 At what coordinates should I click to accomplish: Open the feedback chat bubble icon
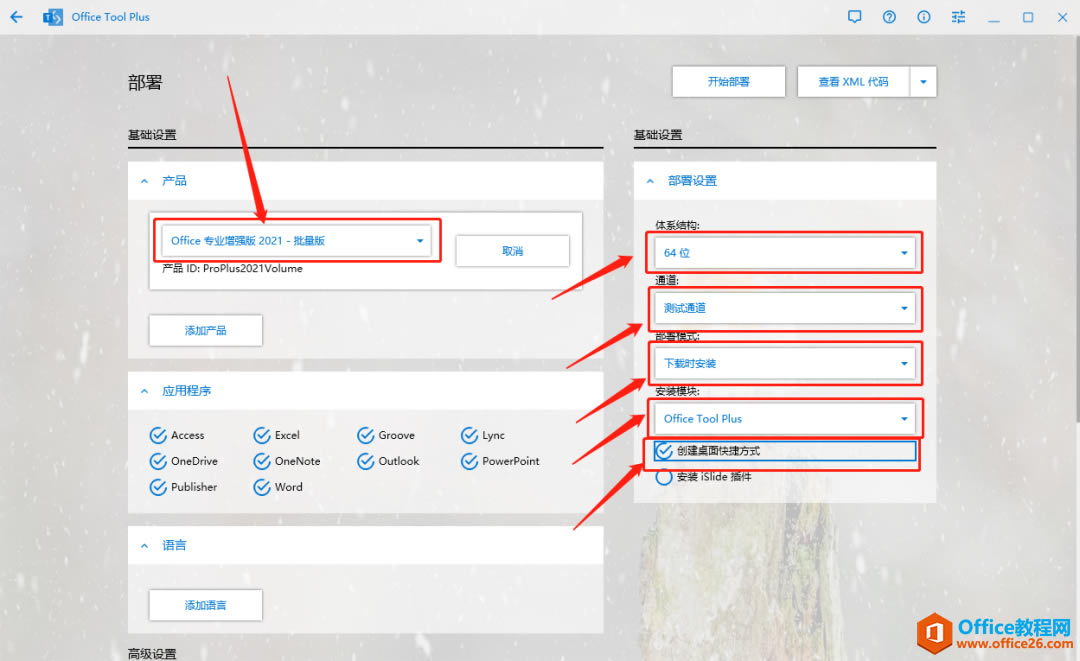tap(854, 17)
